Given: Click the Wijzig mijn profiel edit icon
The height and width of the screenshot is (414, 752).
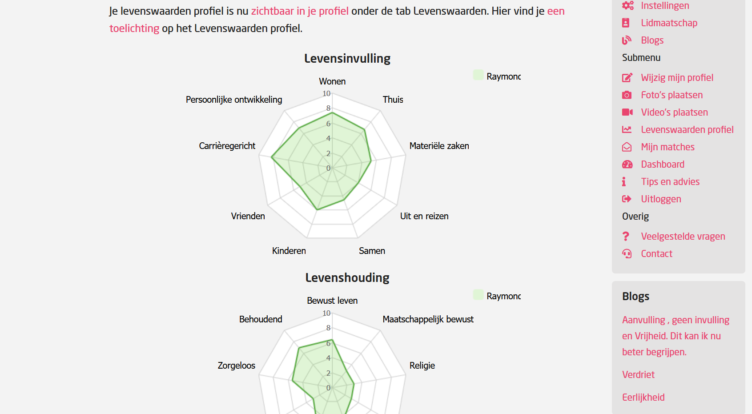Looking at the screenshot, I should click(x=627, y=77).
